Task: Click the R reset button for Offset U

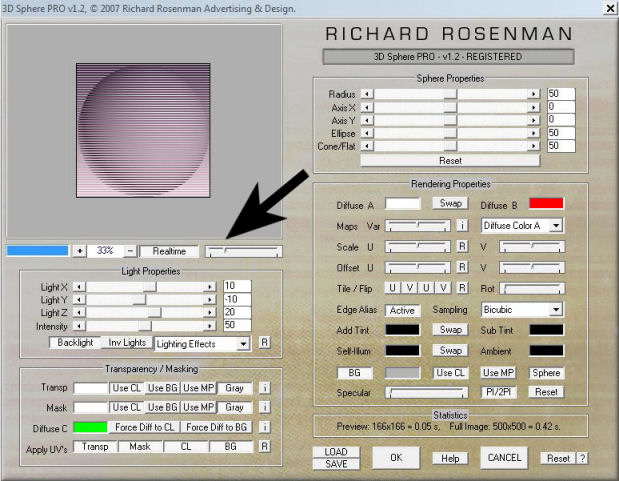Action: coord(462,267)
